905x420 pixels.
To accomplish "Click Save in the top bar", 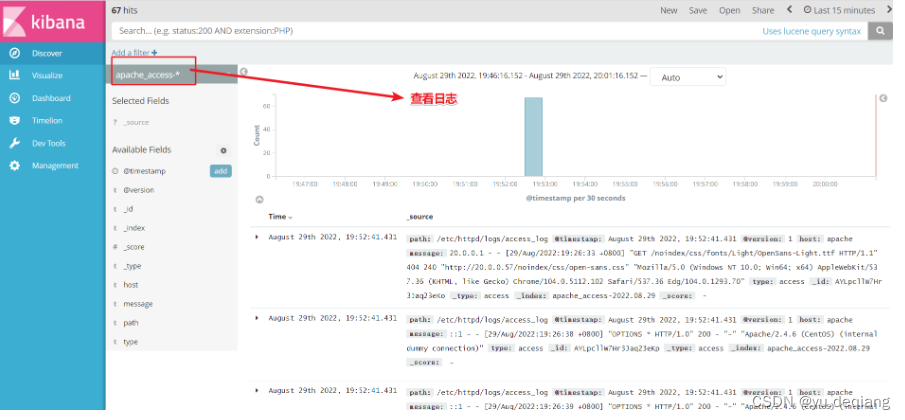I will coord(698,10).
